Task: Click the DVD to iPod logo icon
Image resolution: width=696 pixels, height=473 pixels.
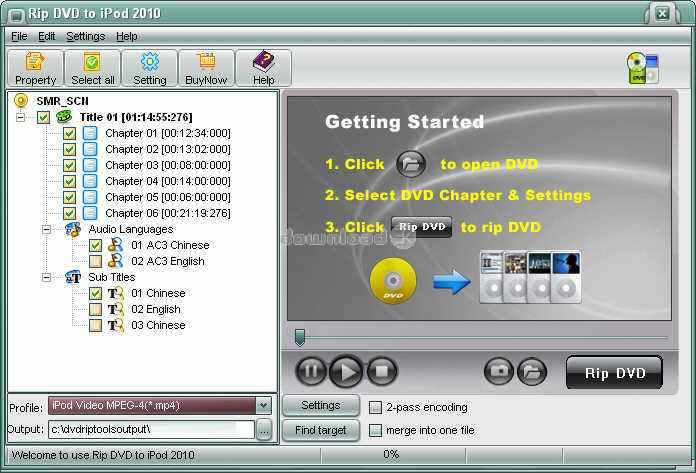Action: [x=643, y=68]
